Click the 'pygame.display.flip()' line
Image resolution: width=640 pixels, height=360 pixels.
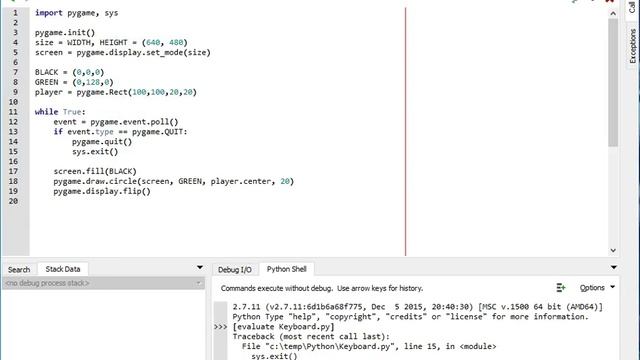click(102, 191)
